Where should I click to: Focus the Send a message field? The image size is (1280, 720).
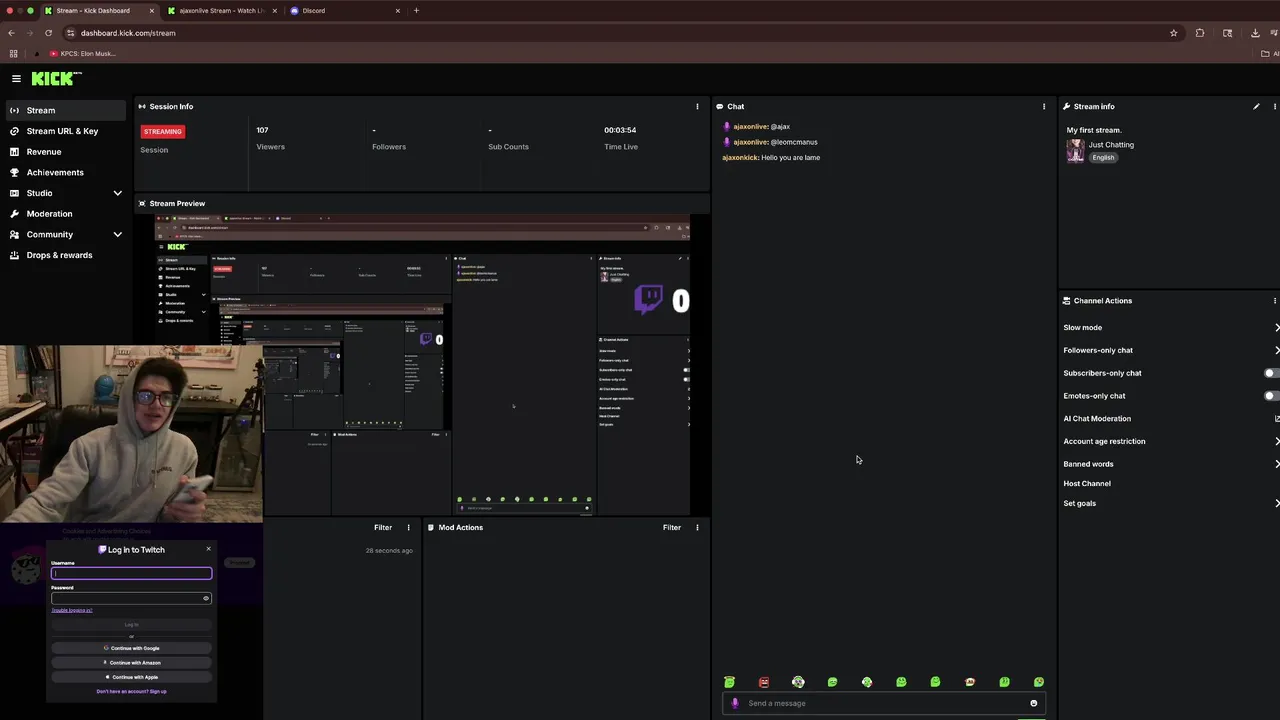(x=884, y=703)
